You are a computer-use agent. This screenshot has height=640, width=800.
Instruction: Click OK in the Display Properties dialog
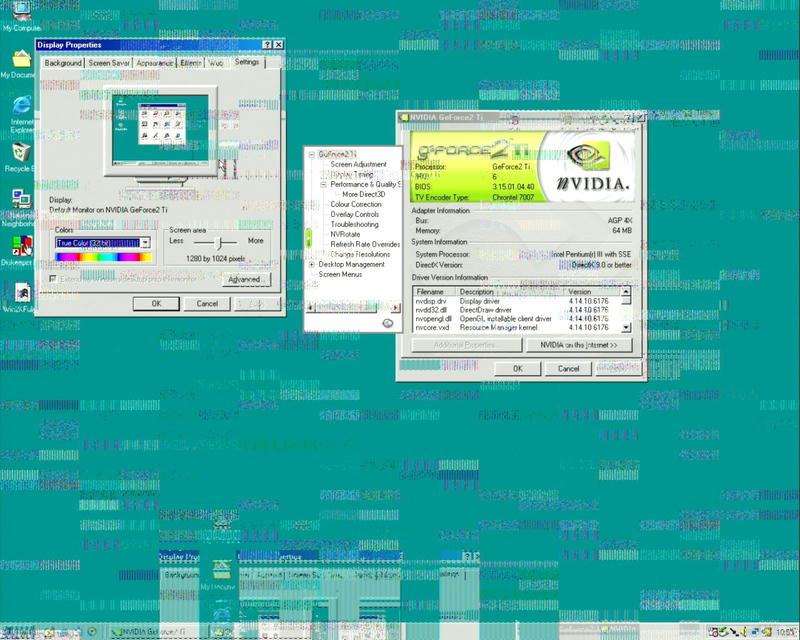[x=156, y=304]
